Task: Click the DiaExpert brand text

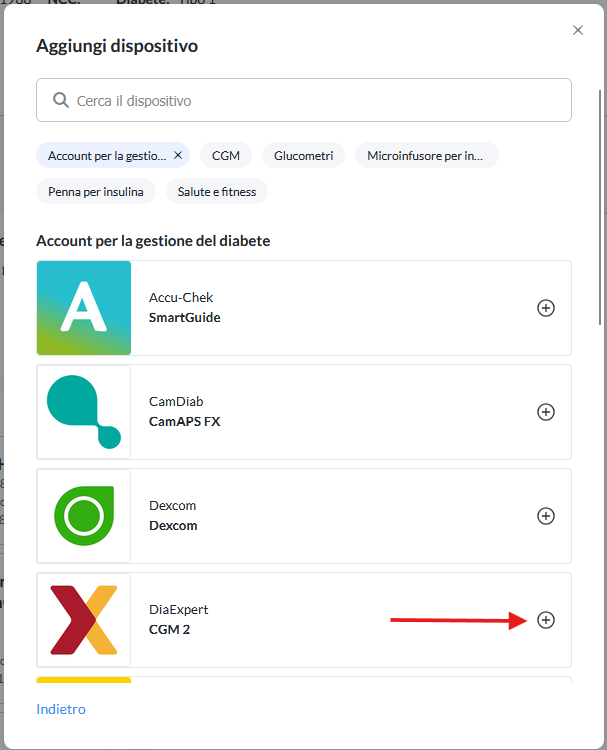Action: coord(178,609)
